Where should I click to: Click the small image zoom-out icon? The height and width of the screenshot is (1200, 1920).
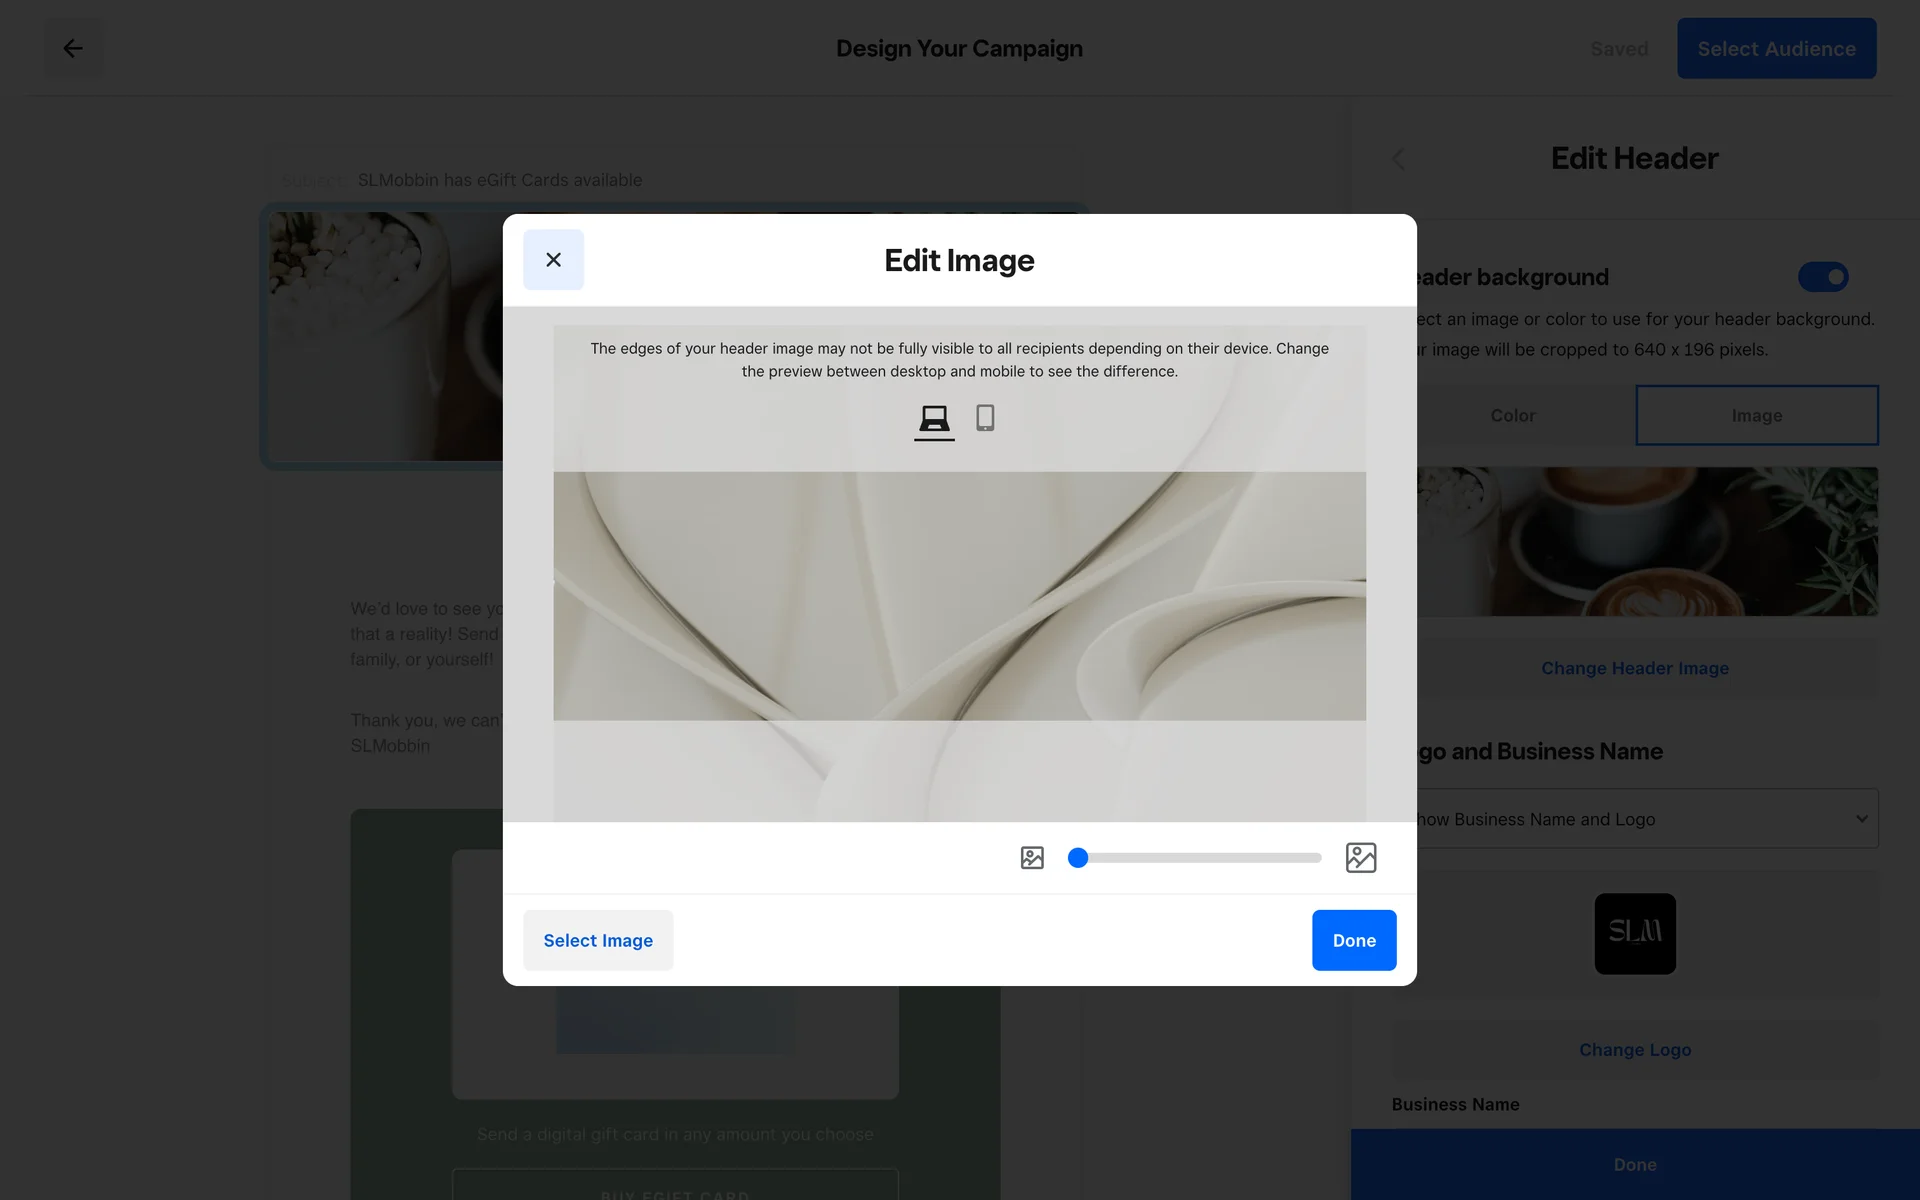pos(1032,858)
